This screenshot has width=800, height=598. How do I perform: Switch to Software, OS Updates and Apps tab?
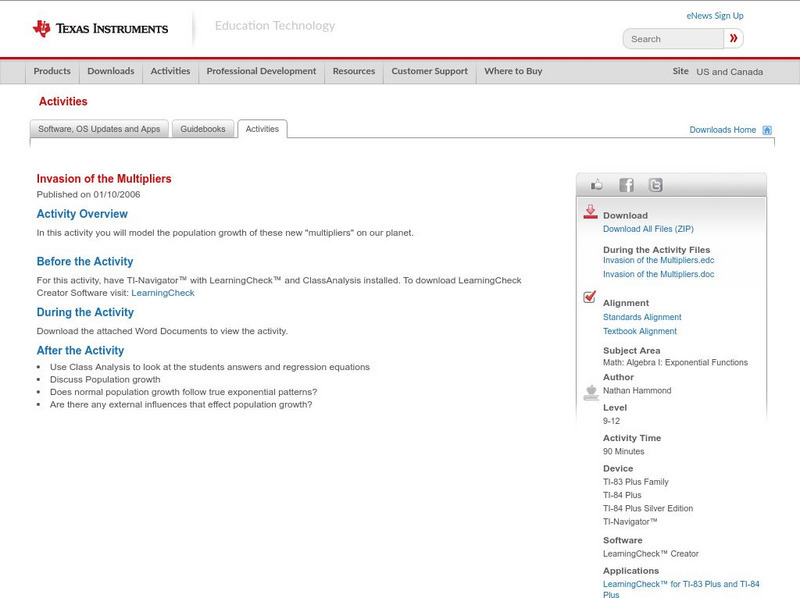pyautogui.click(x=99, y=129)
